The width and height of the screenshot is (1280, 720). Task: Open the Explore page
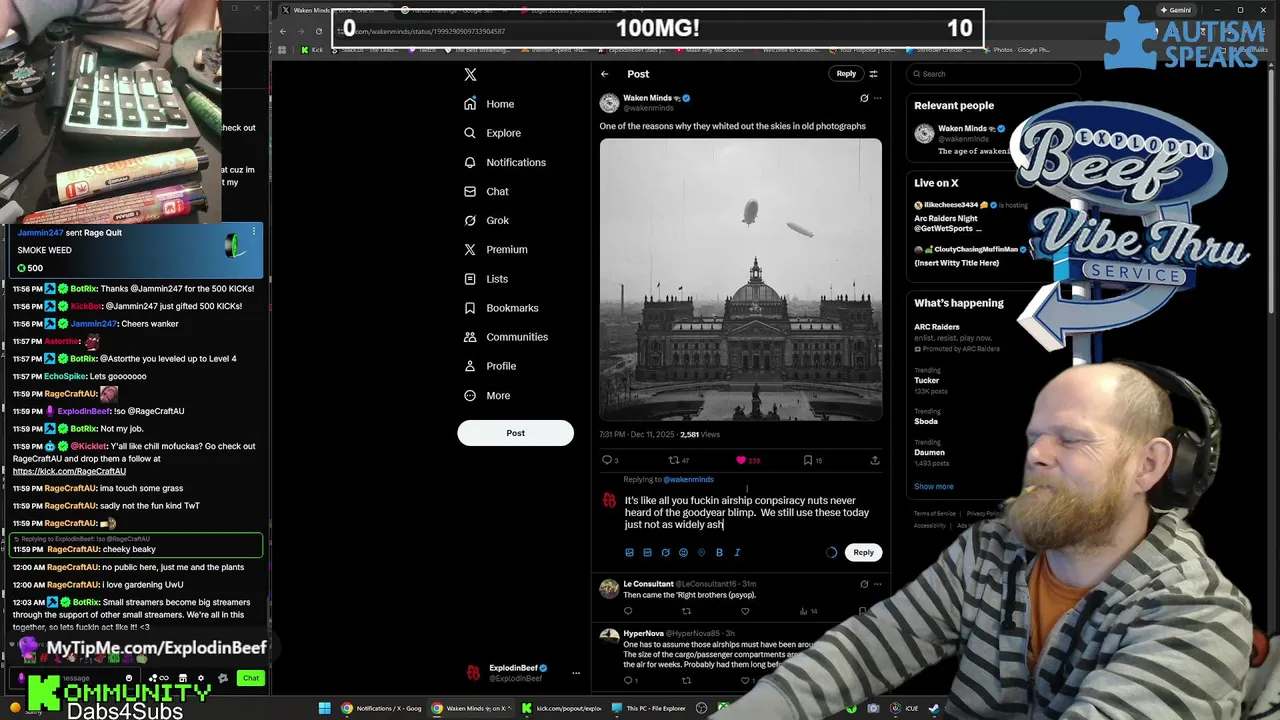tap(492, 133)
